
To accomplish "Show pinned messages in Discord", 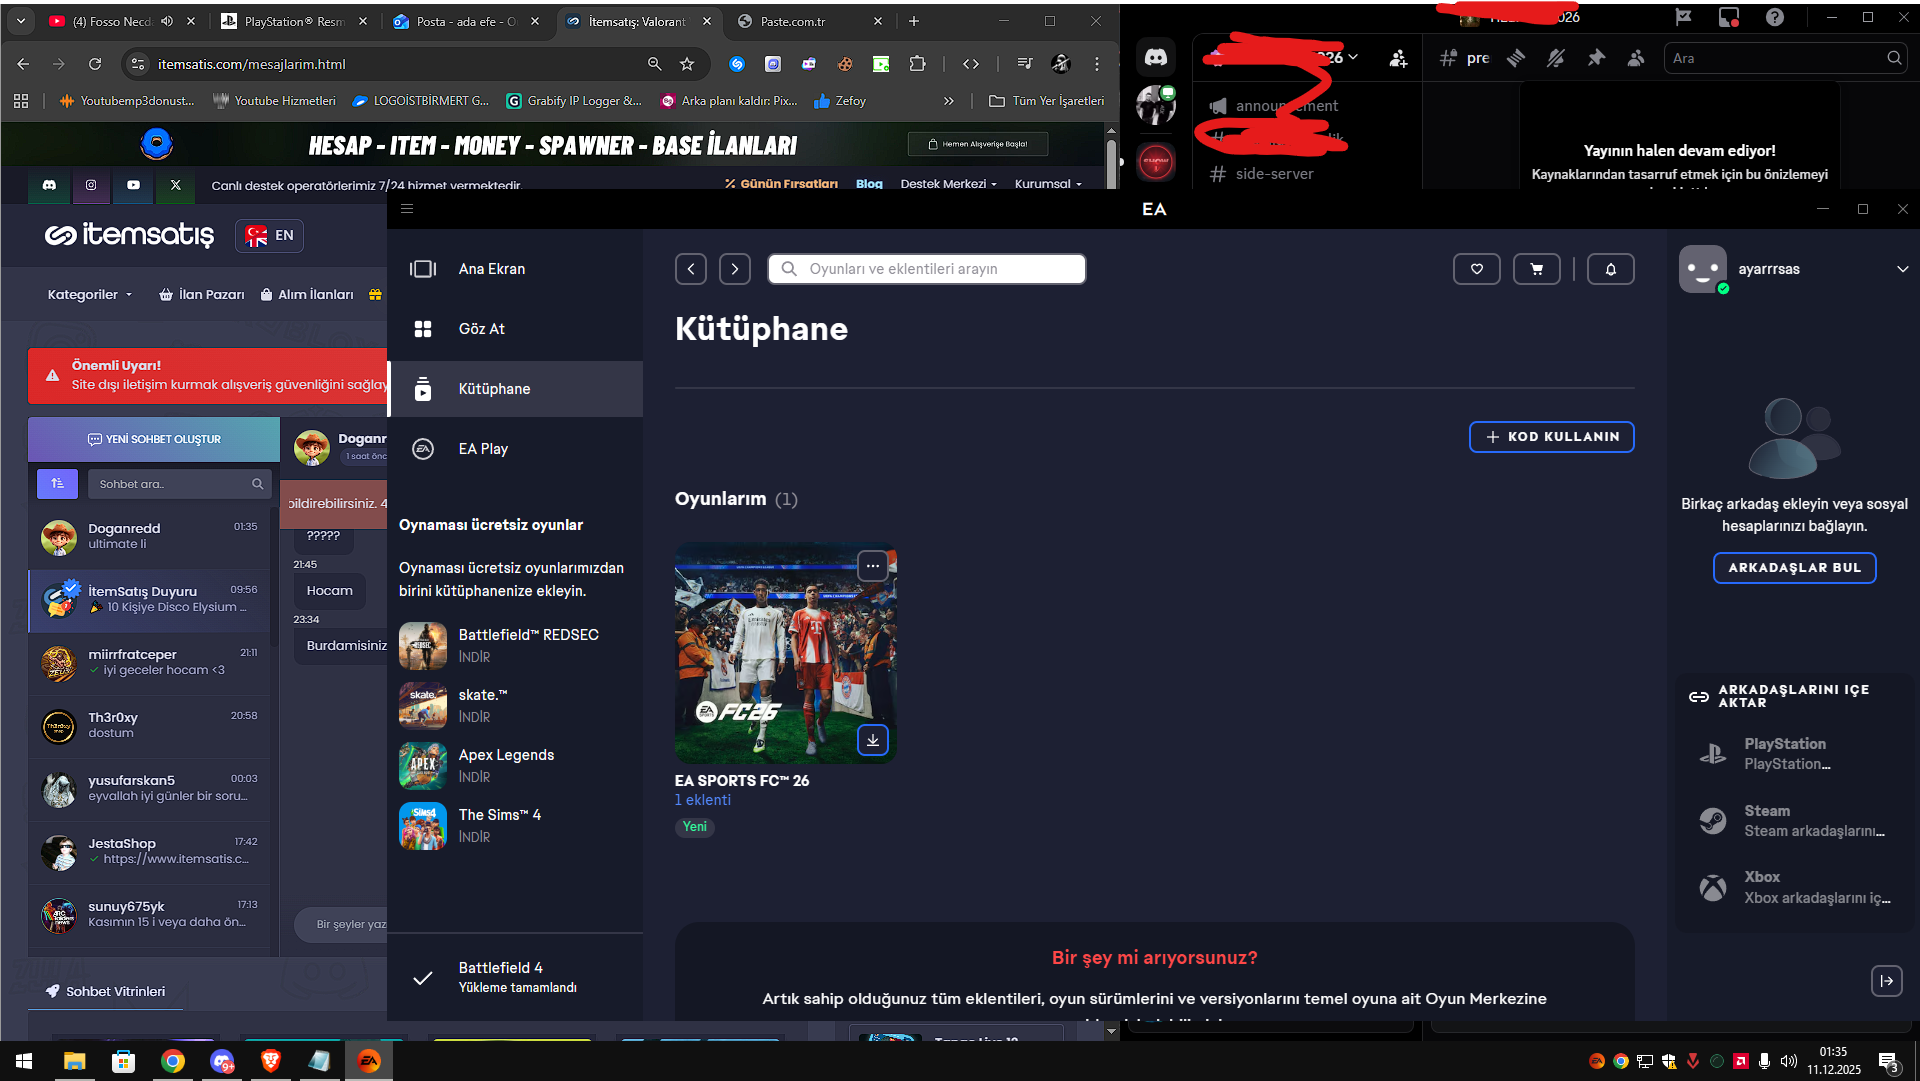I will (1596, 58).
